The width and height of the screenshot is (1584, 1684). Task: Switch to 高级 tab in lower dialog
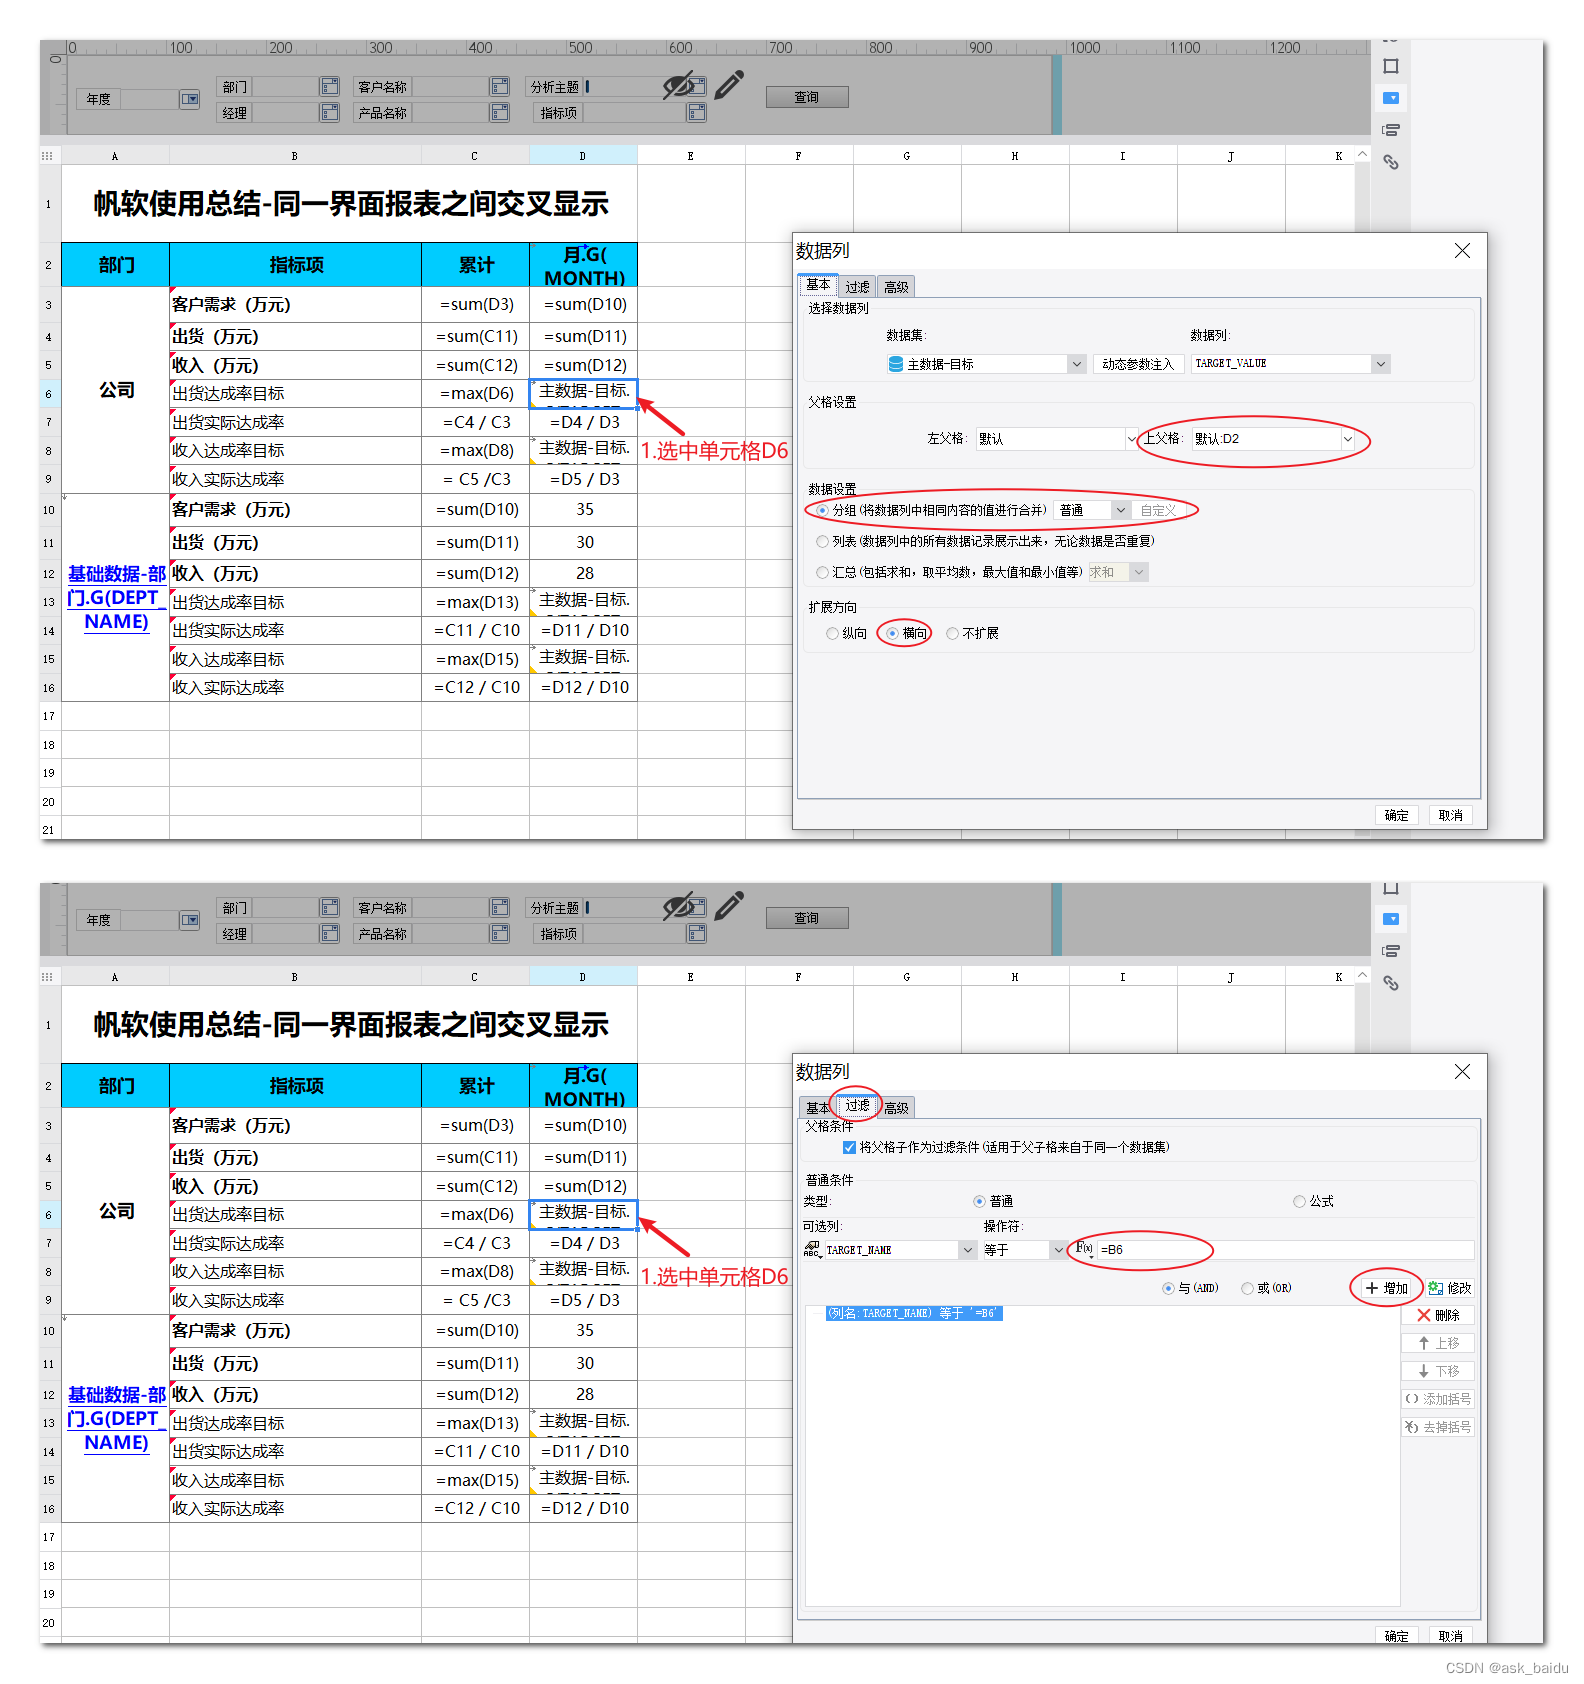point(896,1107)
